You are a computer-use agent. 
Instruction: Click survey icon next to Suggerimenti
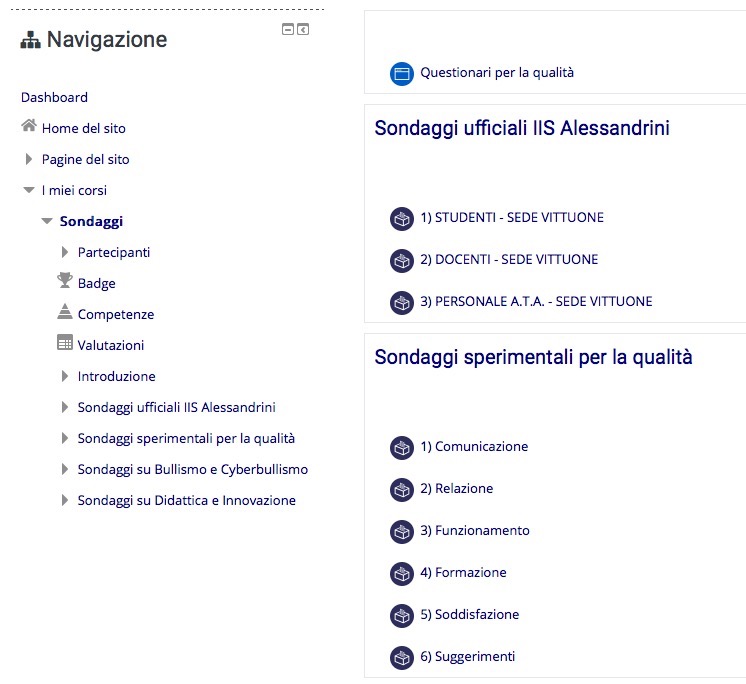click(x=402, y=658)
